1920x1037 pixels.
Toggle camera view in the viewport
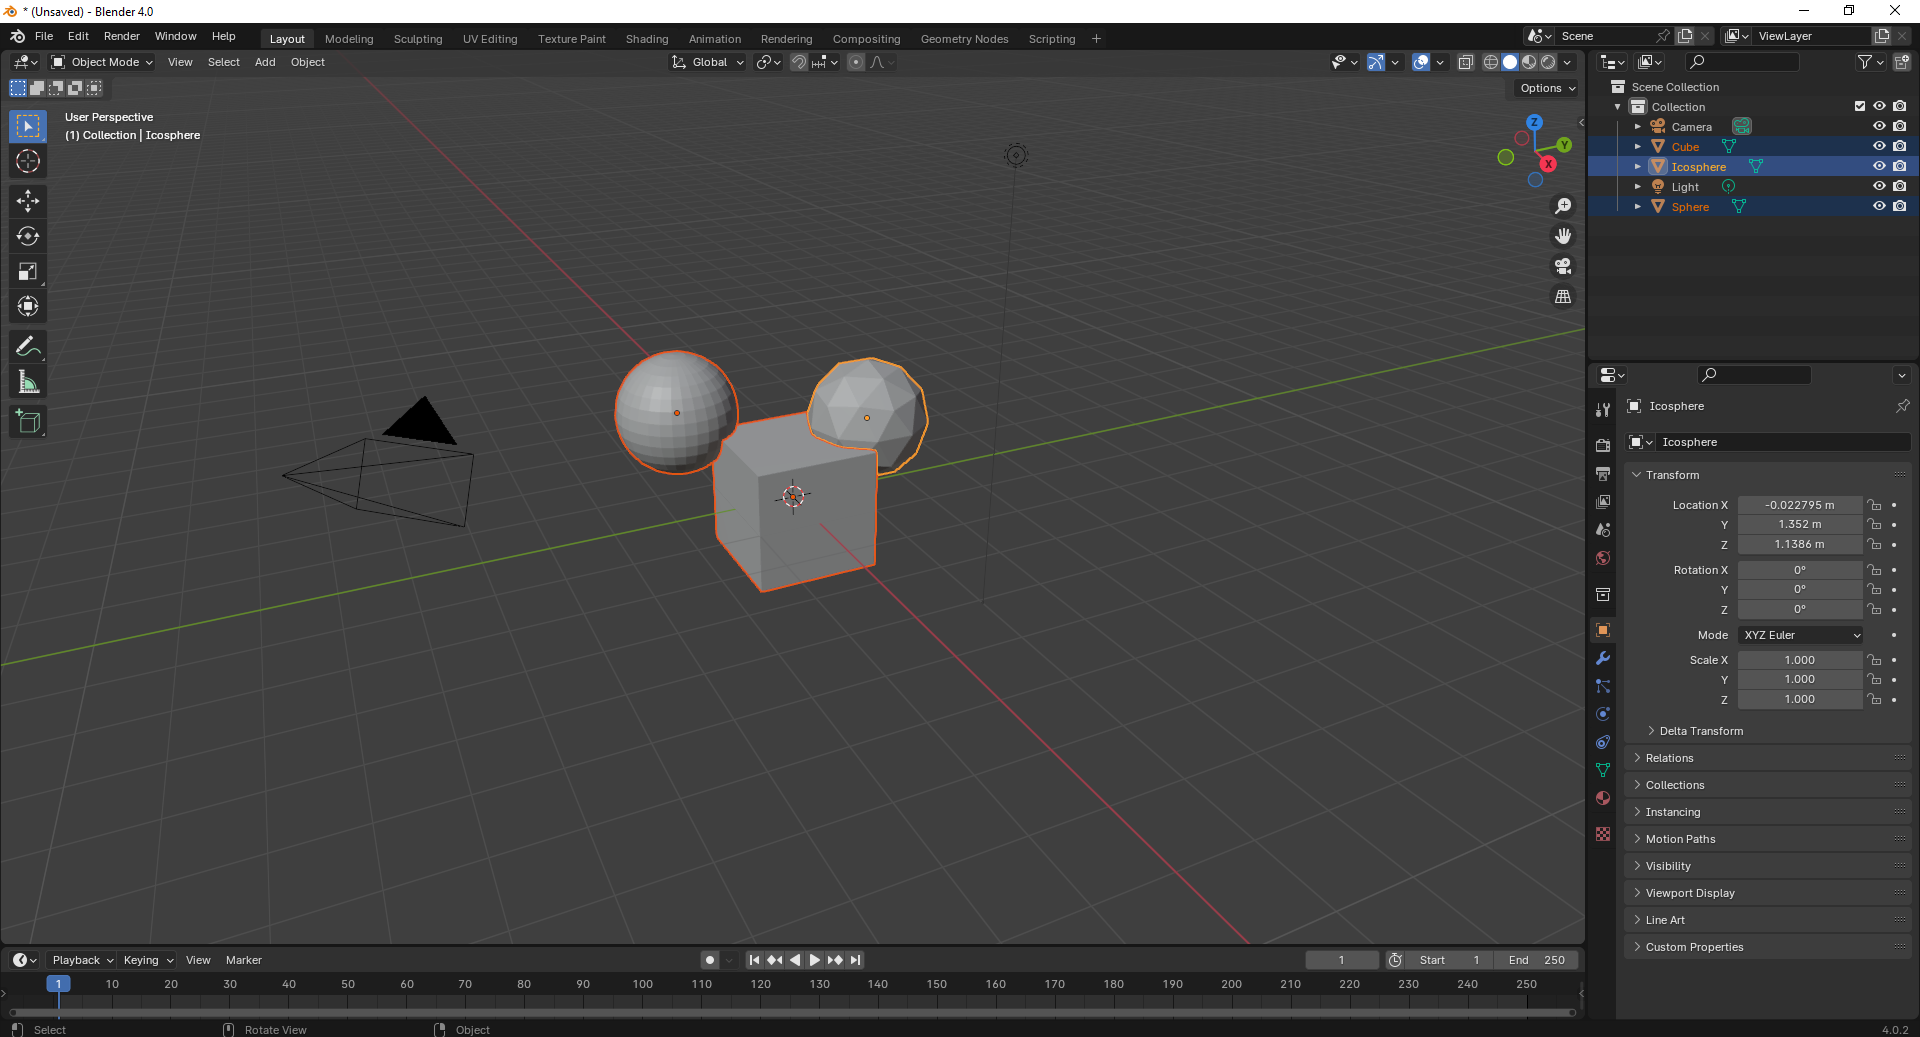pos(1562,266)
